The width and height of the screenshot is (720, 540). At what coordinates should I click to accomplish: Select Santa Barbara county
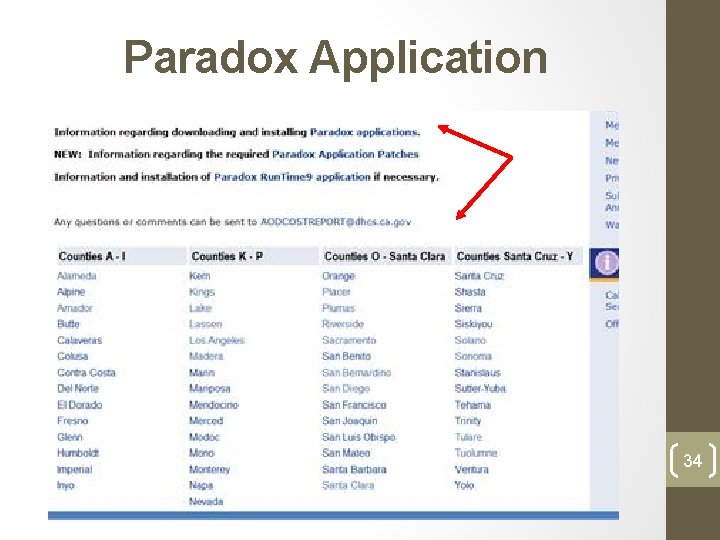click(x=354, y=469)
